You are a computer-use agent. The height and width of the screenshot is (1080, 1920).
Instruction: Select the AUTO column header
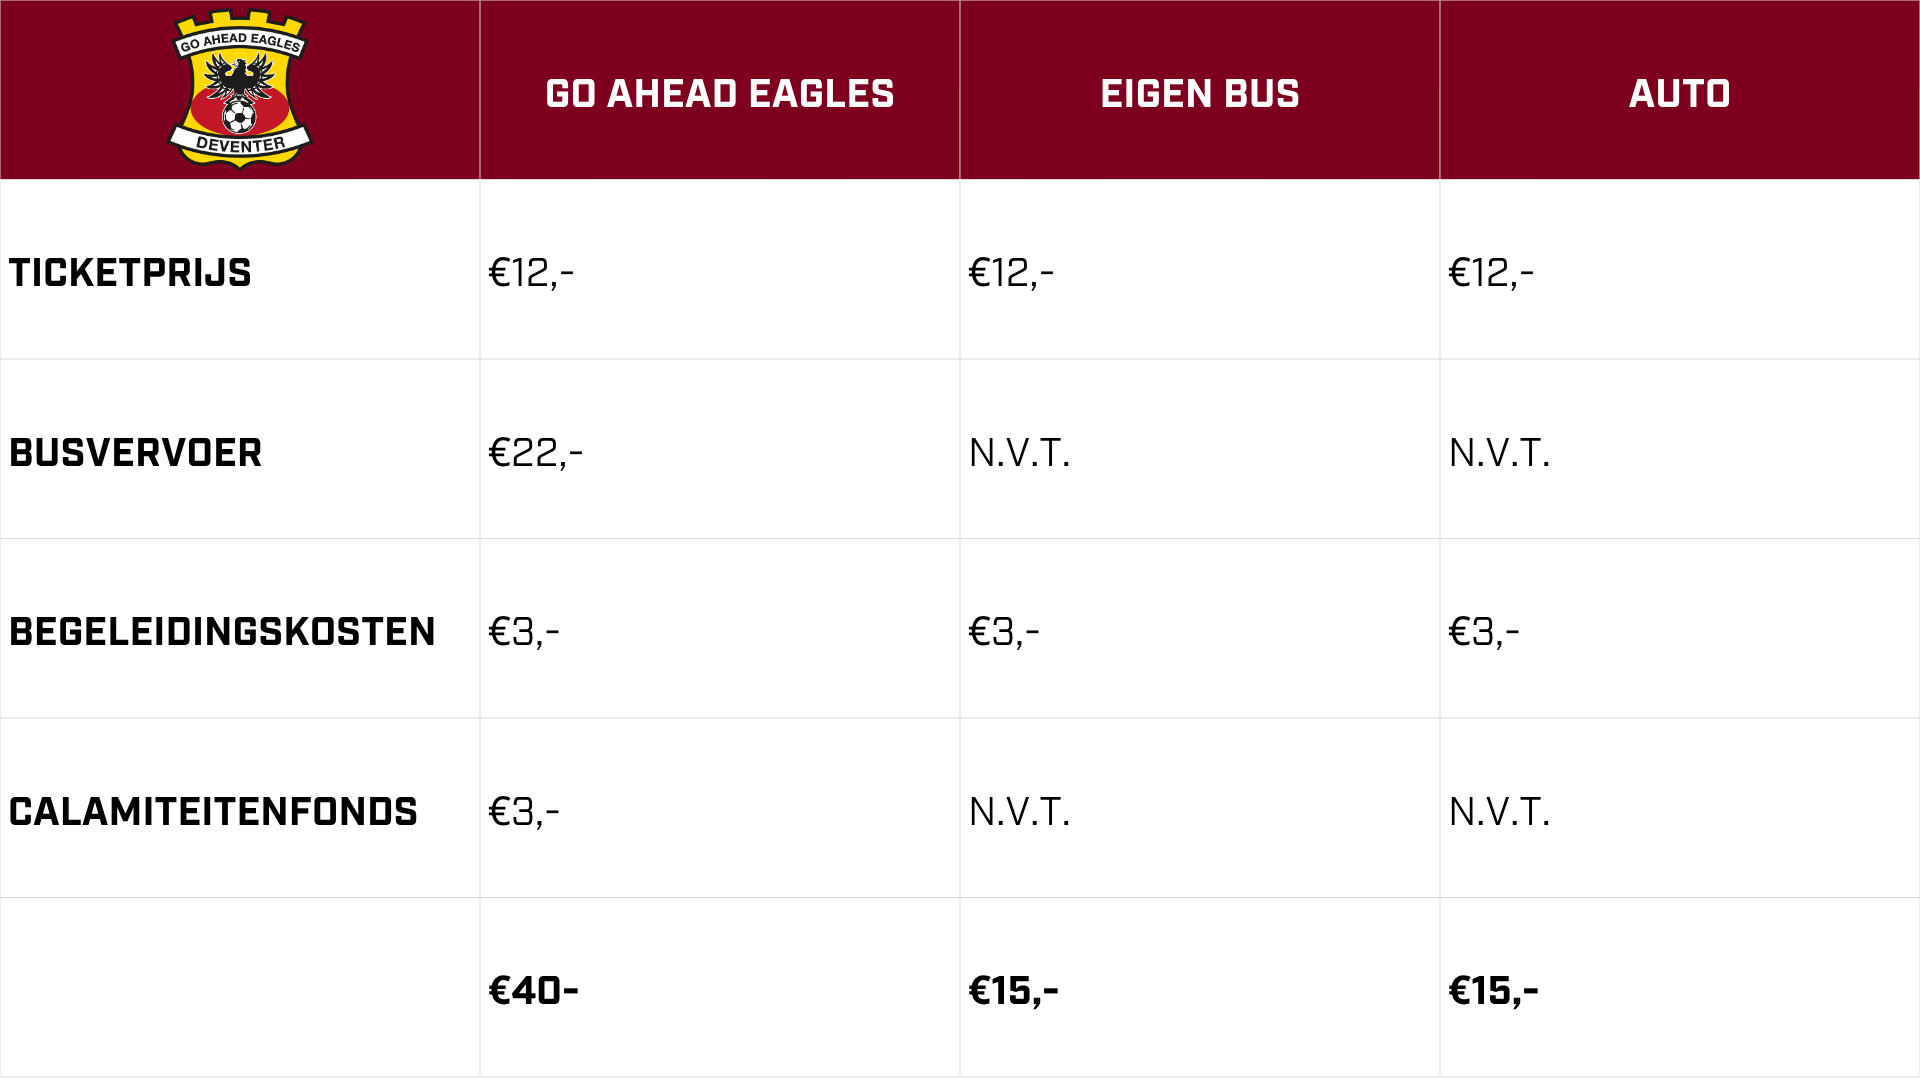pos(1680,94)
